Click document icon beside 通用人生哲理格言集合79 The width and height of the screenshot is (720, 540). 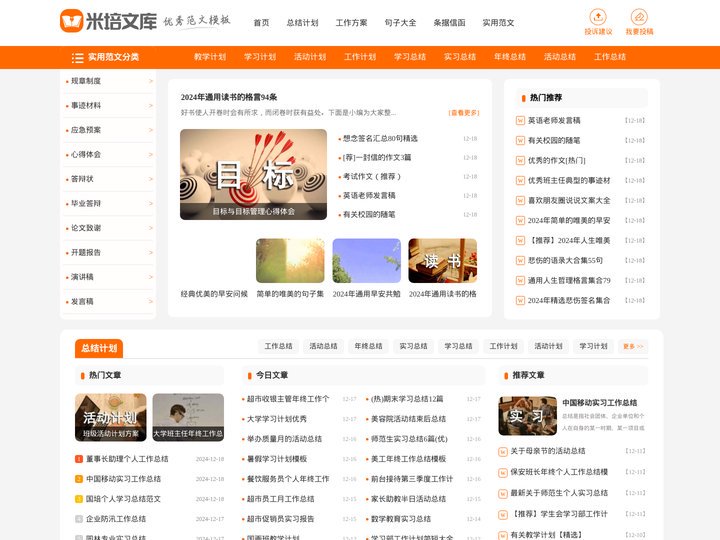pyautogui.click(x=520, y=280)
